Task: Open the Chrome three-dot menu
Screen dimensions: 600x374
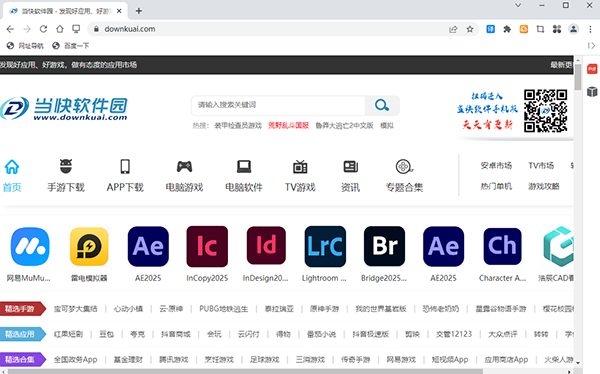Action: [x=590, y=29]
